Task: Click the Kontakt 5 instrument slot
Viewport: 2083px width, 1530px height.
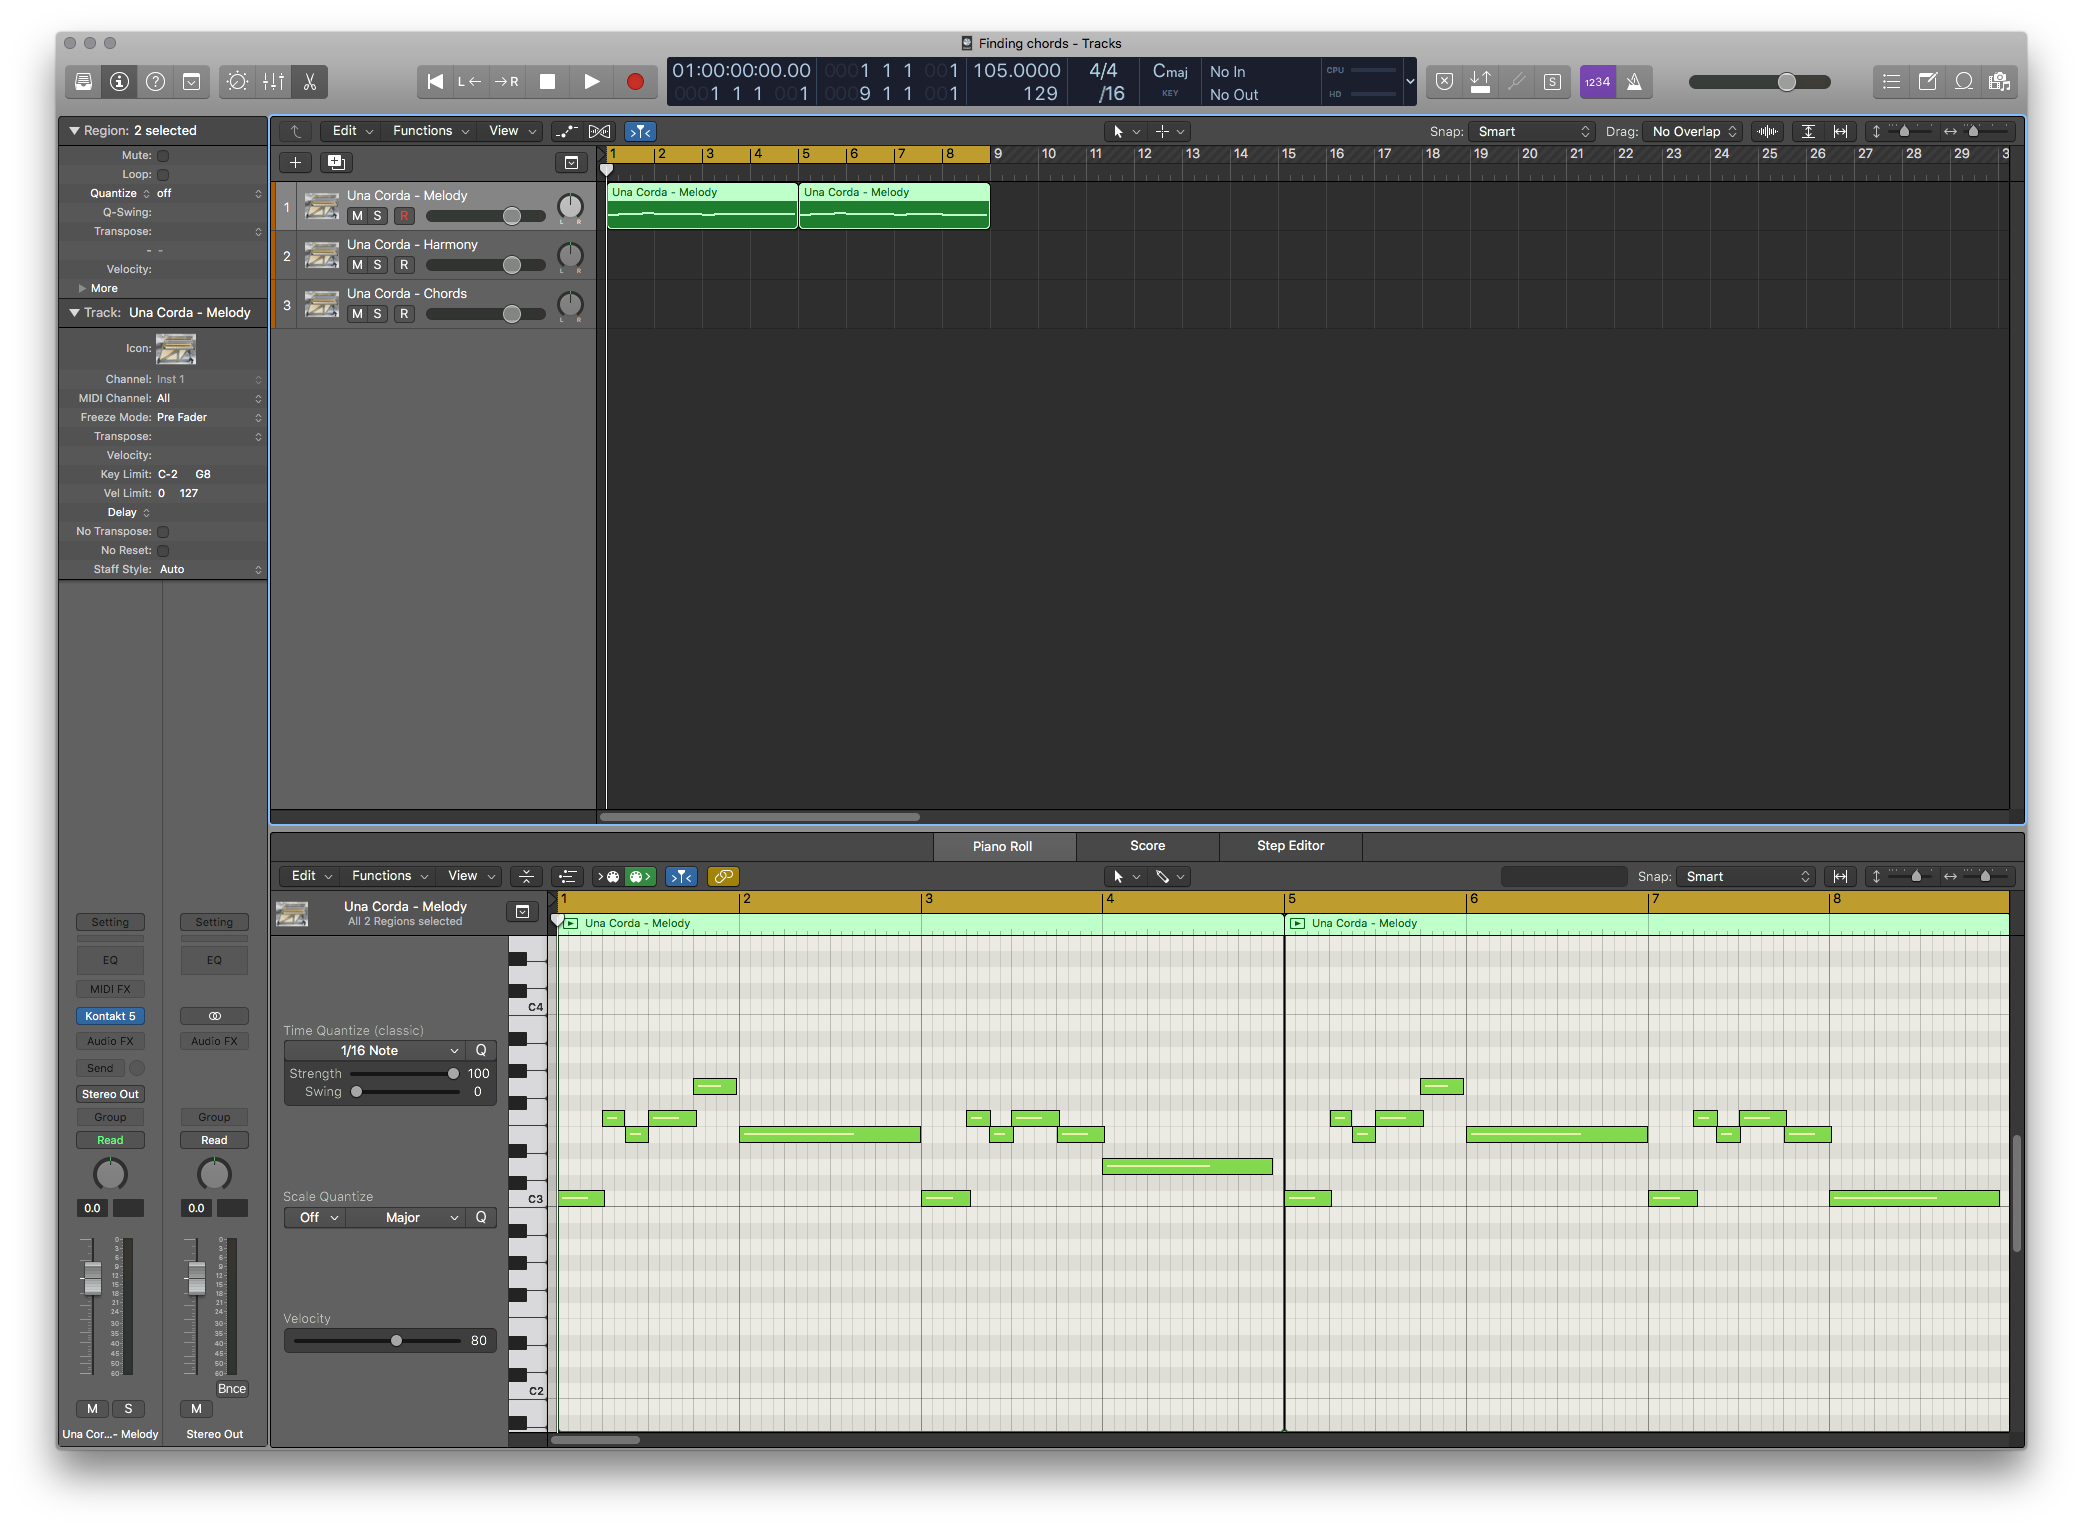Action: [110, 1016]
